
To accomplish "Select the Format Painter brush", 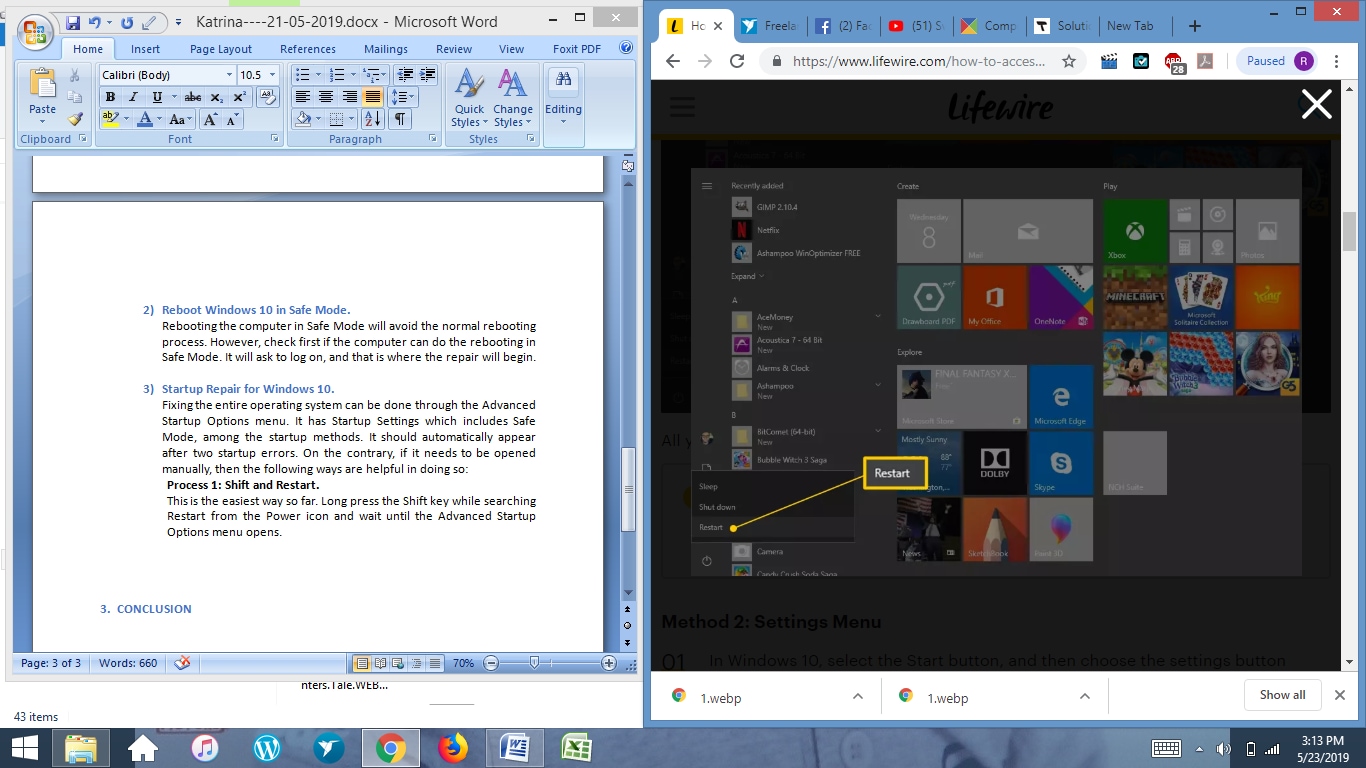I will point(75,119).
